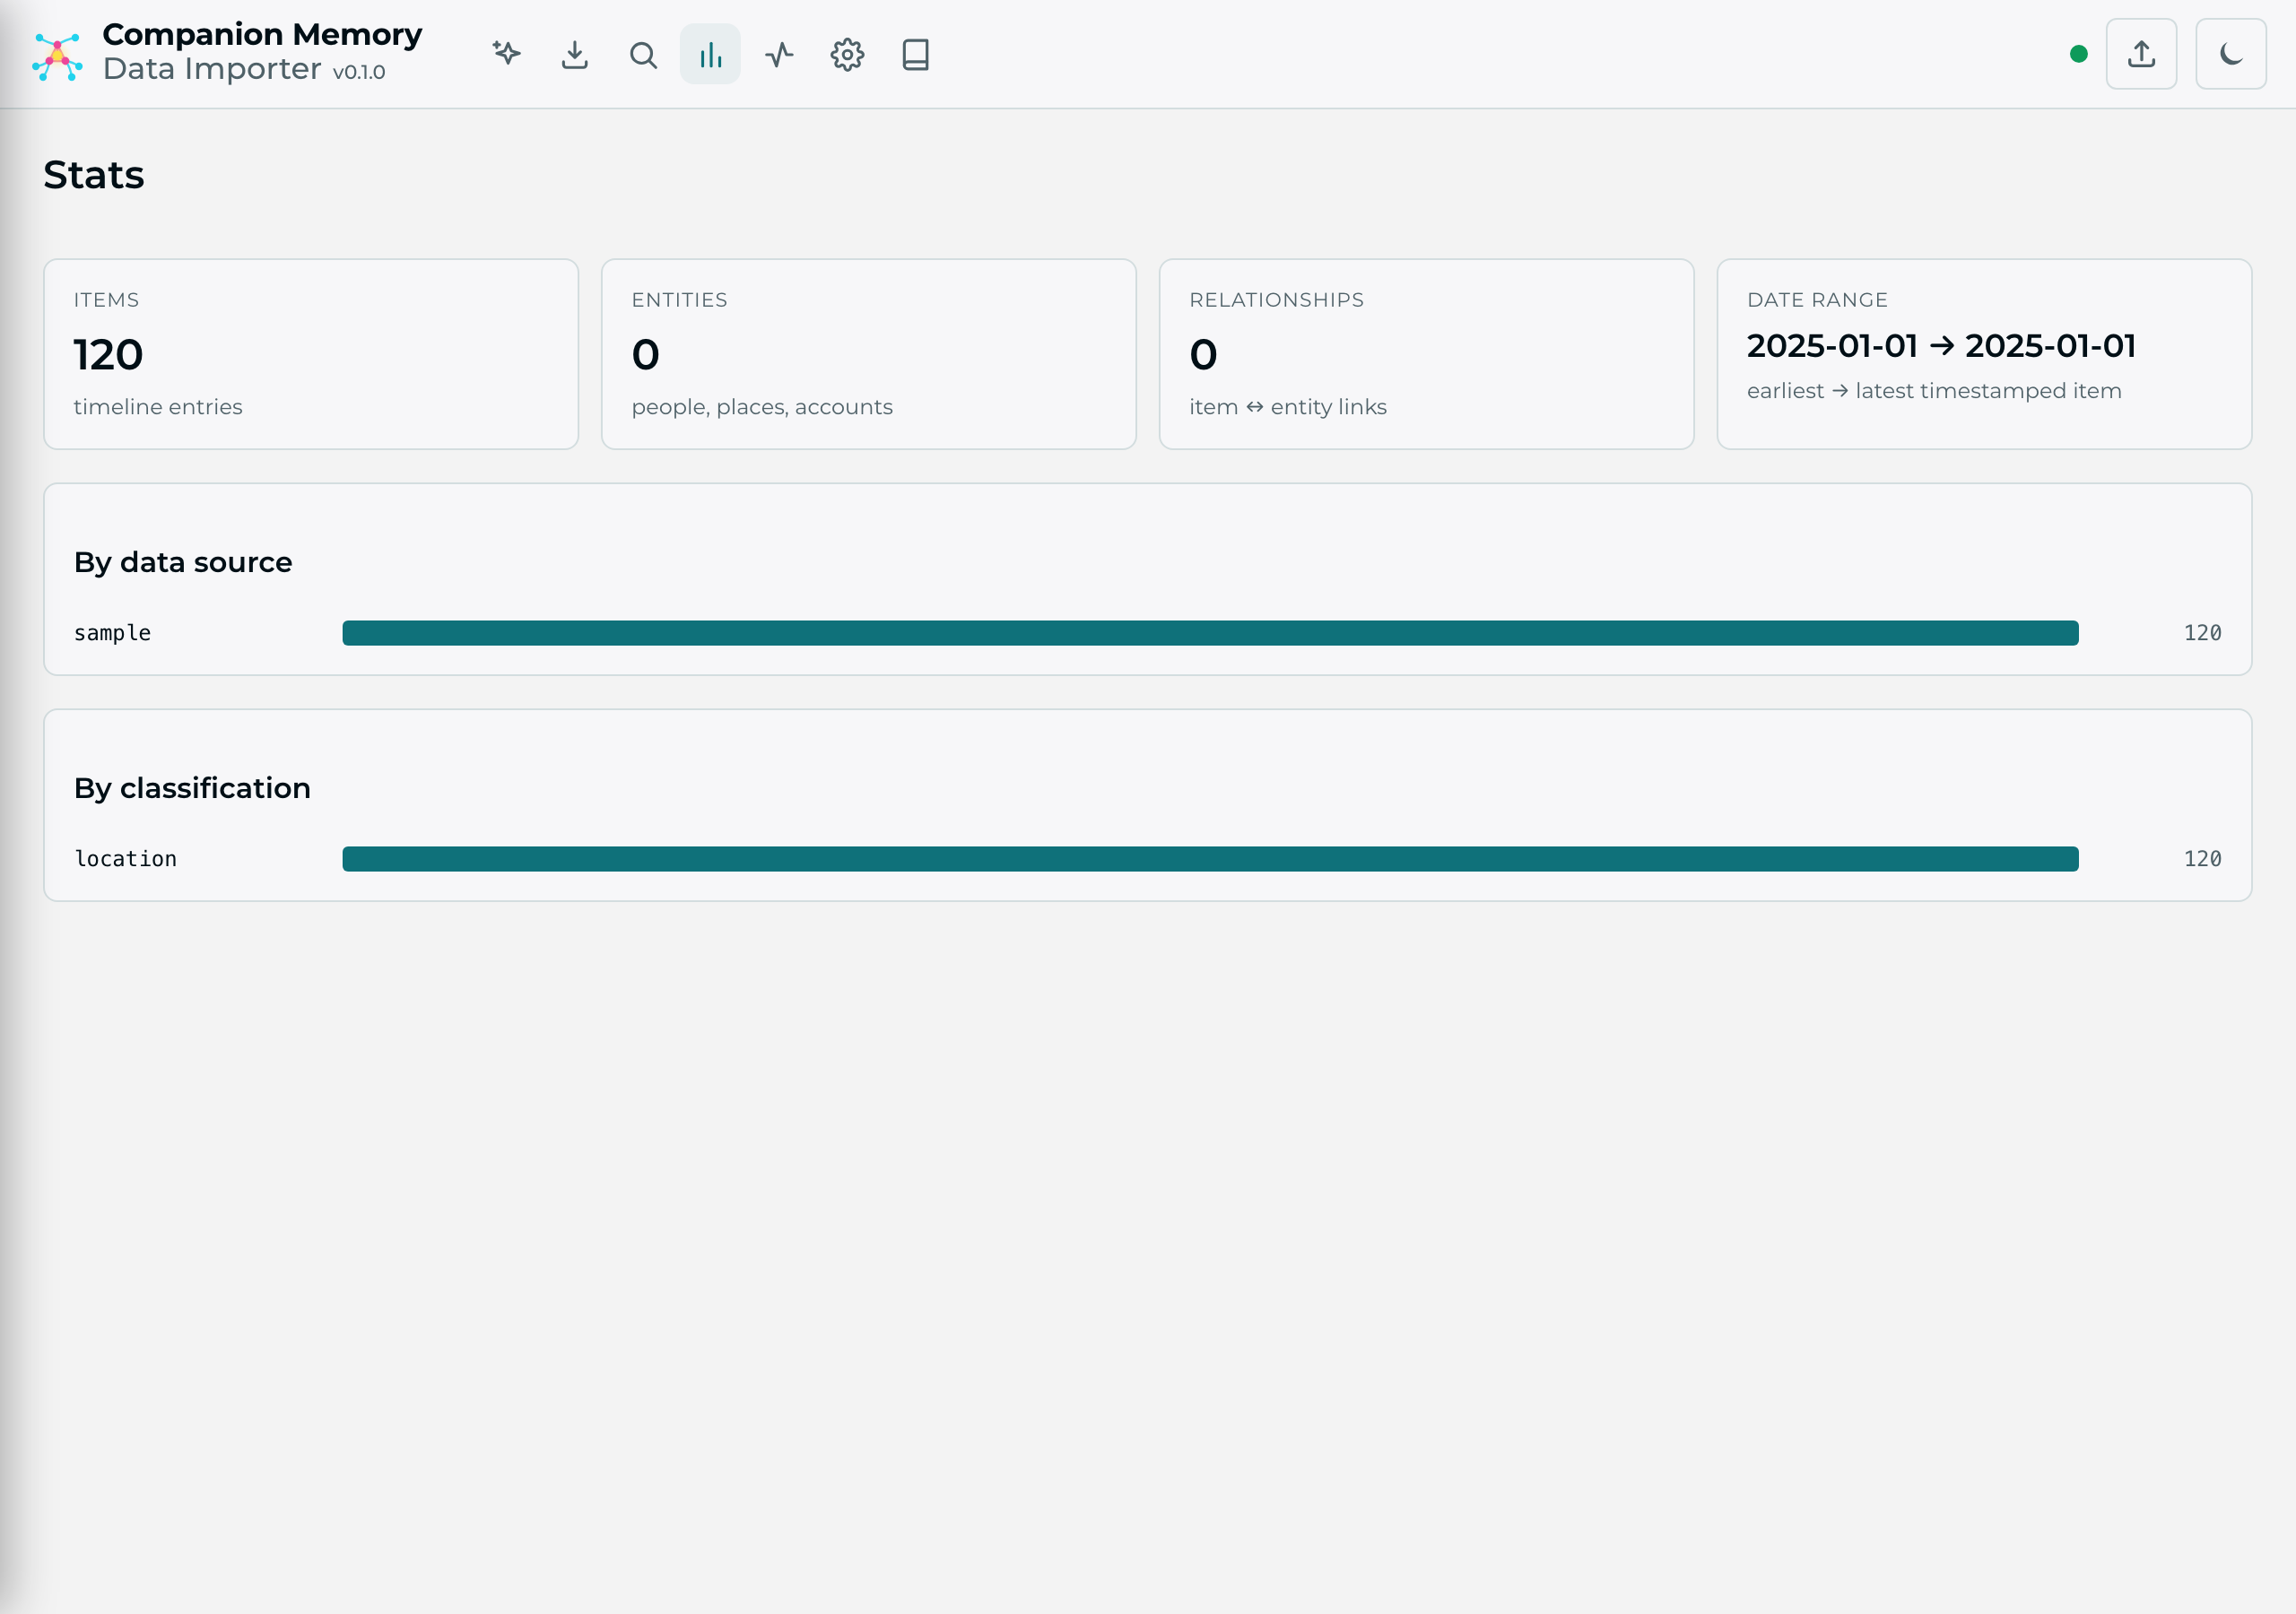Select the Relationships card
Screen dimensions: 2296x1614
pyautogui.click(x=1426, y=354)
